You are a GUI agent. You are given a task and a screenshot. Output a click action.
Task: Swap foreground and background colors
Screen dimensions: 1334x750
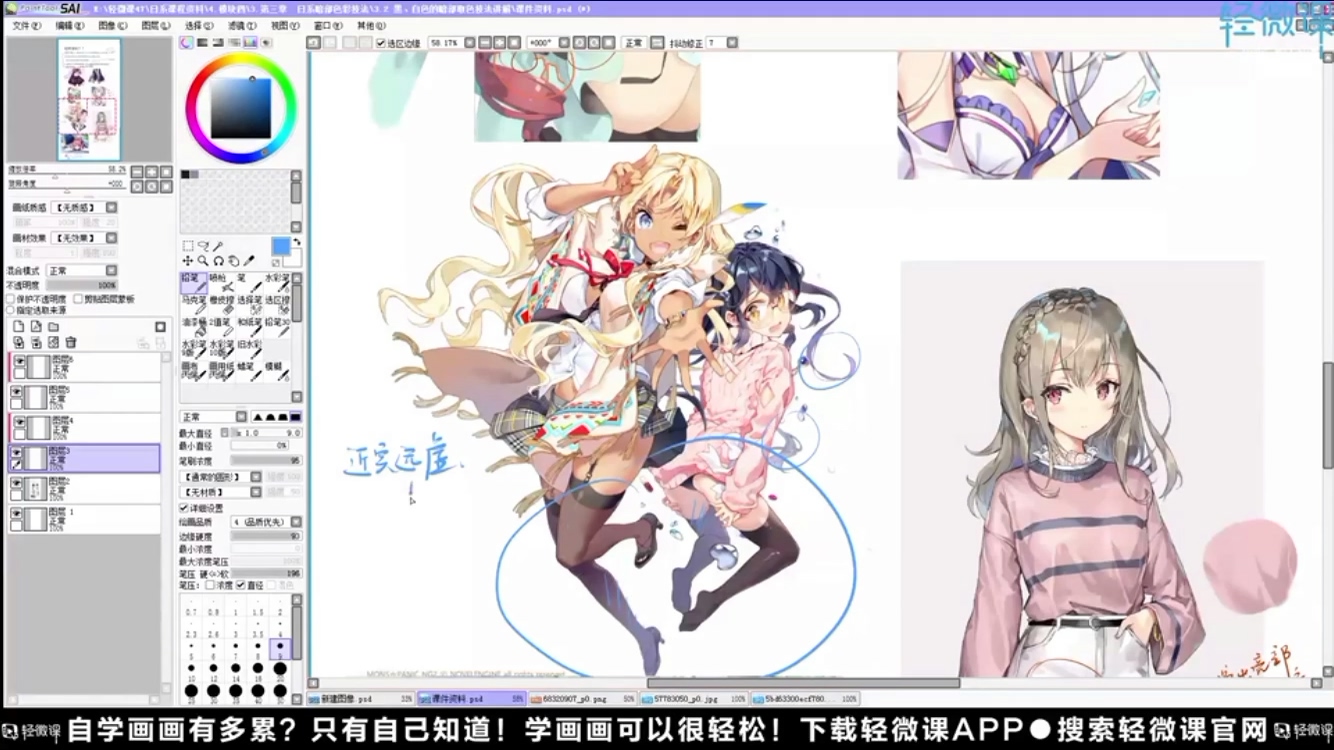click(297, 243)
